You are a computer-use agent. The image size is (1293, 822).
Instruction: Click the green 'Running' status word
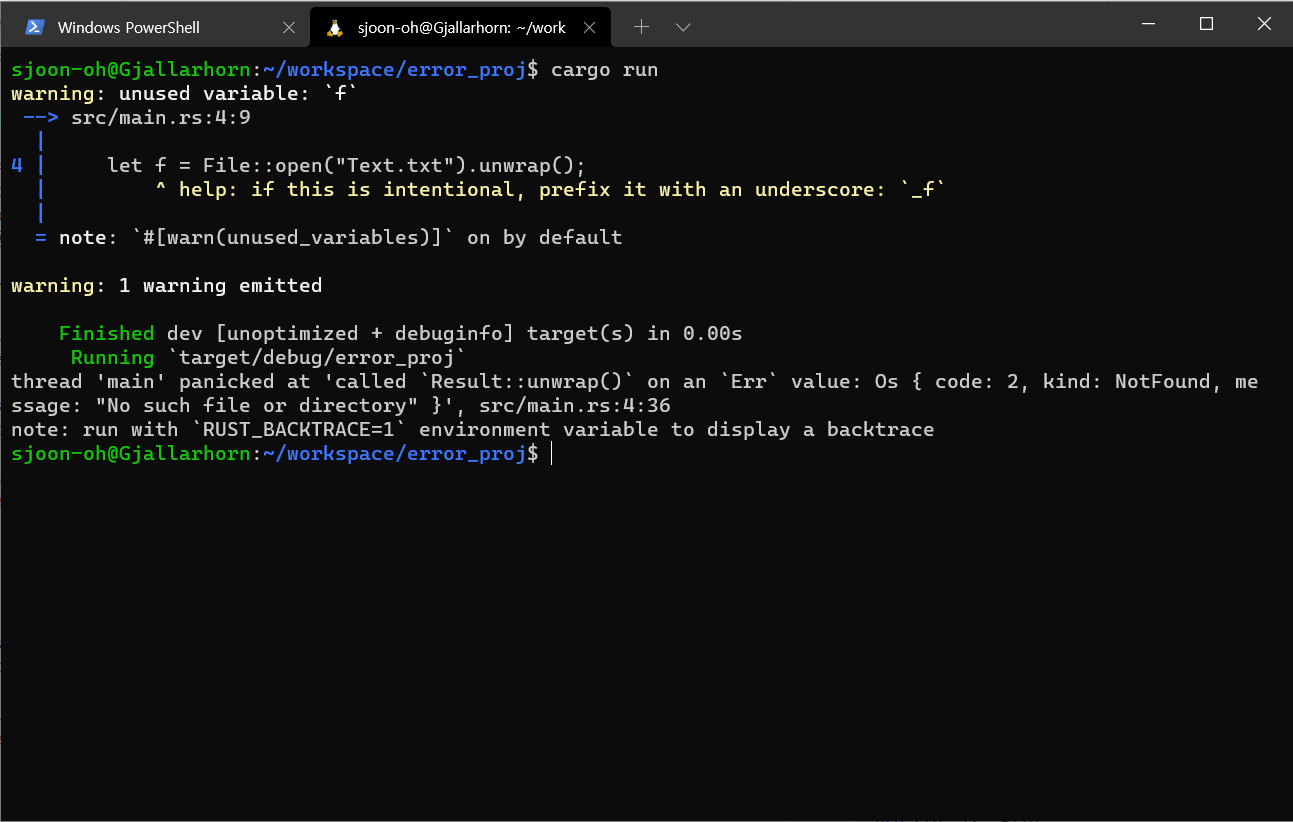[x=113, y=358]
